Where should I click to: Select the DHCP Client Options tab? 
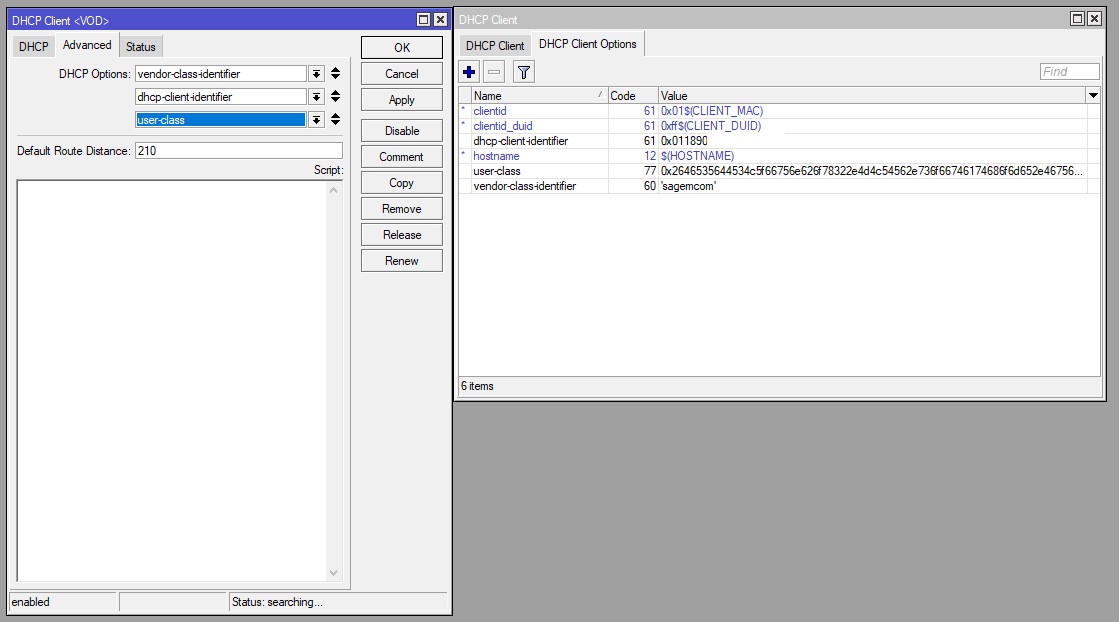(588, 44)
